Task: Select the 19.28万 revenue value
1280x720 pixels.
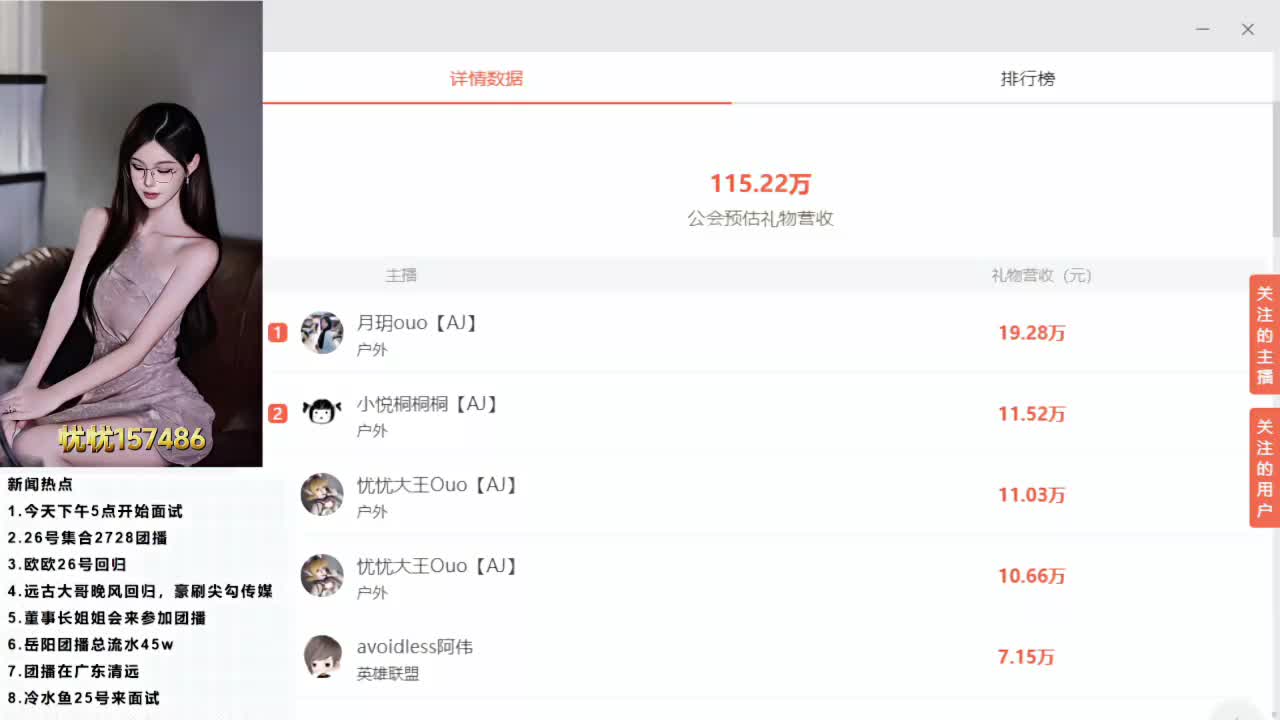Action: [x=1032, y=333]
